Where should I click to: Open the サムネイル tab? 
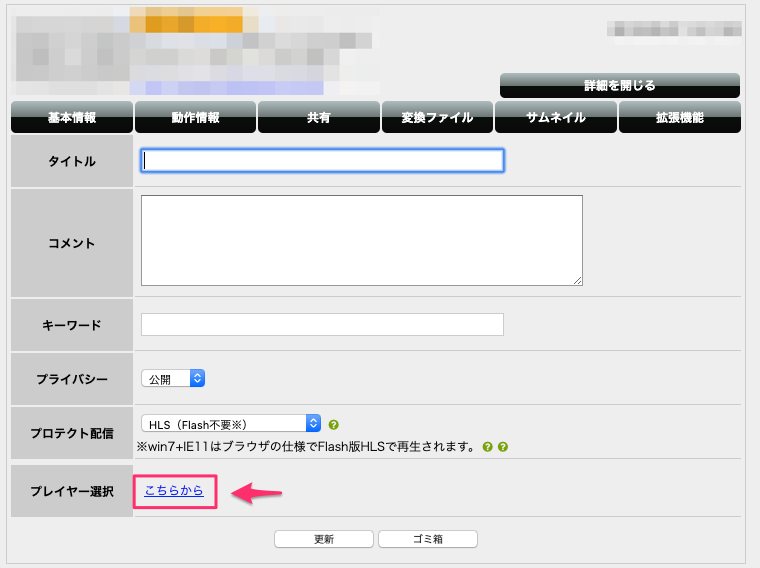pyautogui.click(x=555, y=118)
